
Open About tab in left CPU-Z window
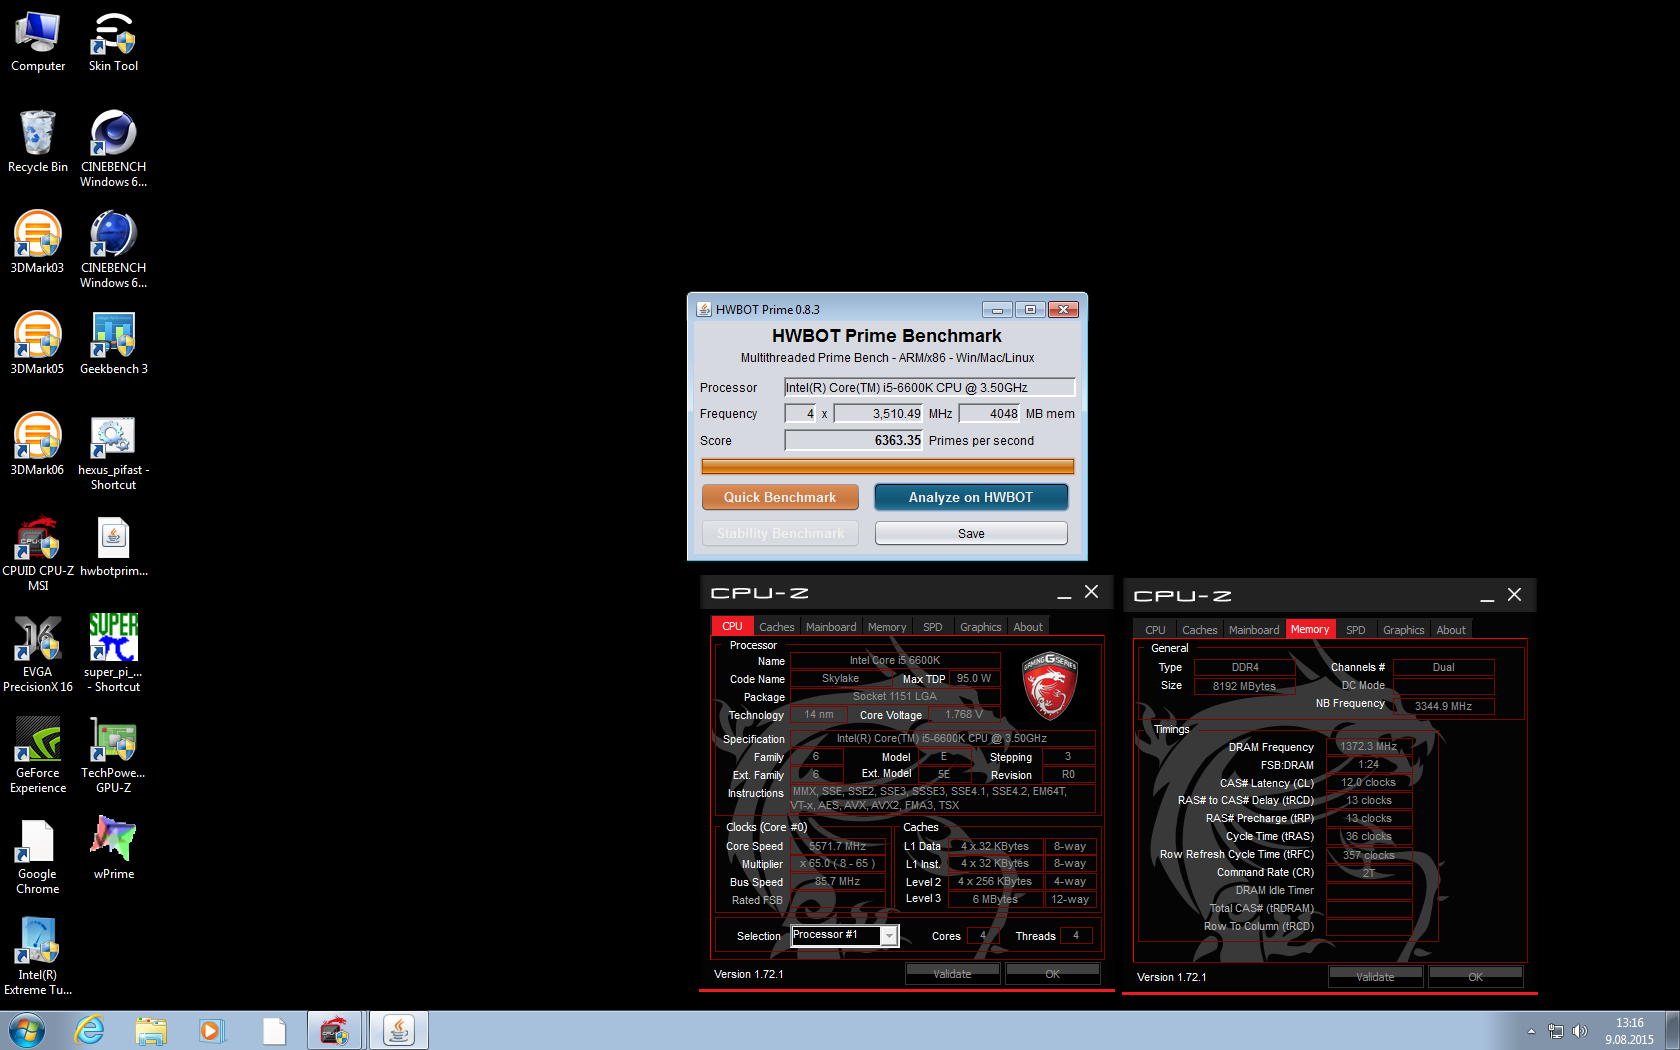(x=1028, y=627)
